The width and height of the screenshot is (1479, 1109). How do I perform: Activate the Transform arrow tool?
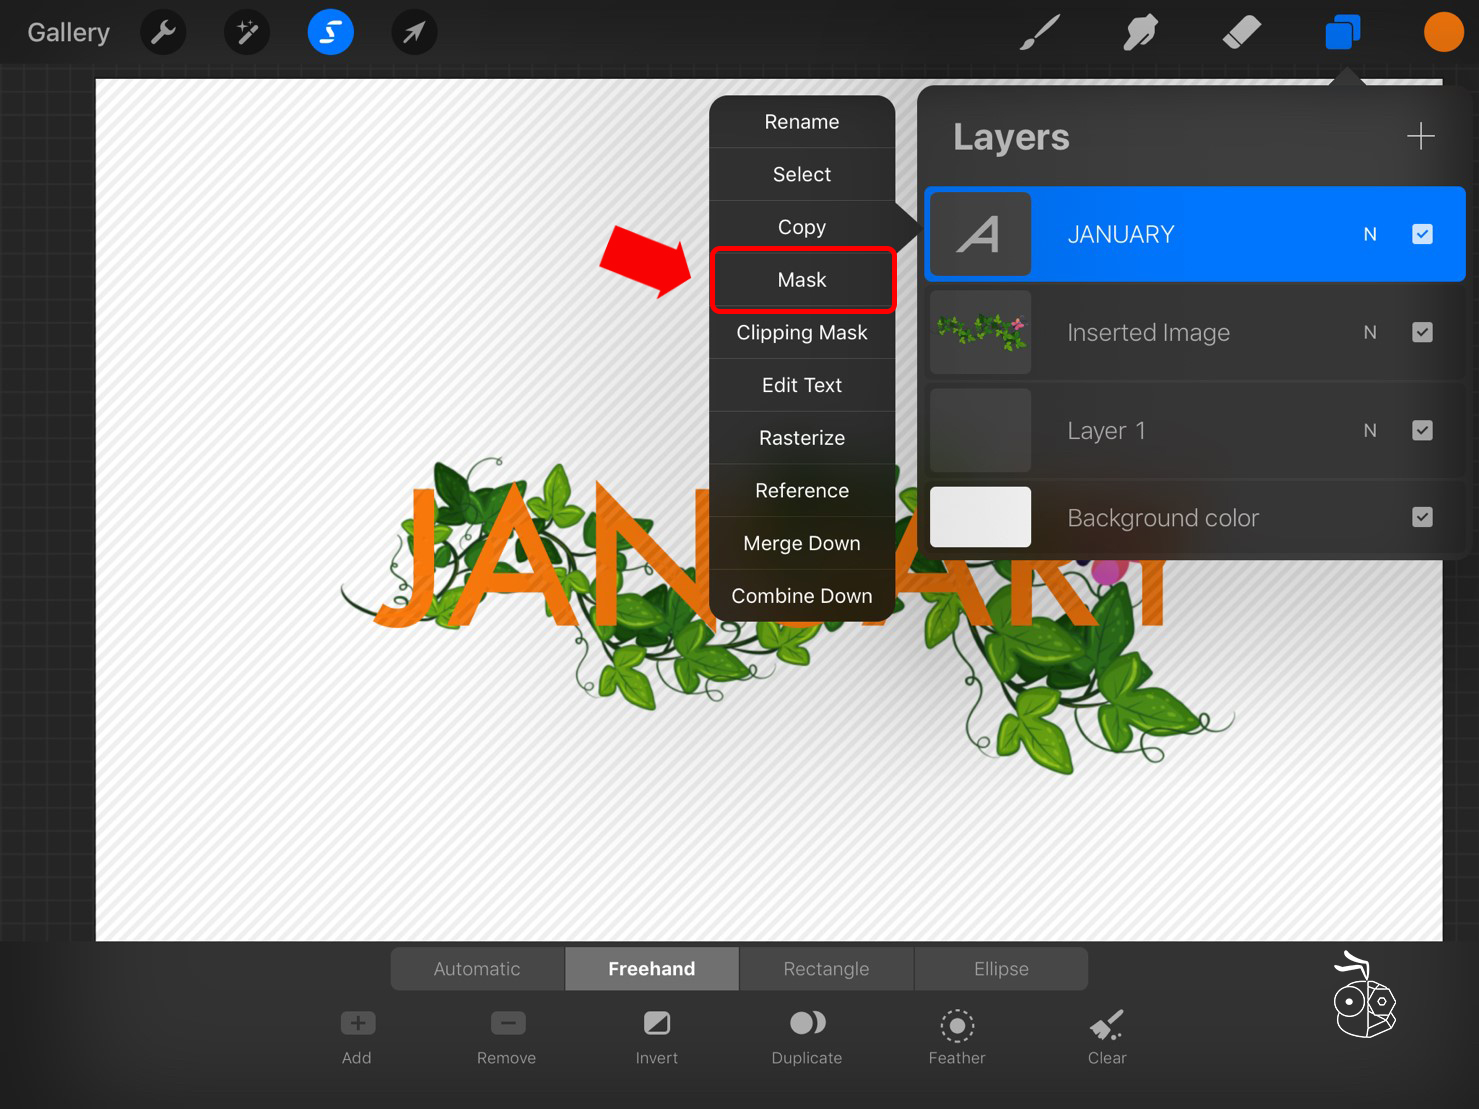pyautogui.click(x=414, y=33)
